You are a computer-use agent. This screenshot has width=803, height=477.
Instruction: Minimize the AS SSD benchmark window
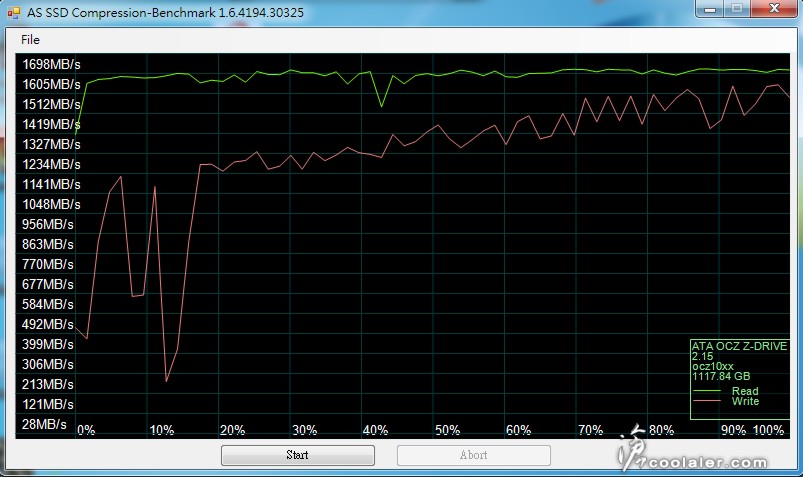pos(709,9)
